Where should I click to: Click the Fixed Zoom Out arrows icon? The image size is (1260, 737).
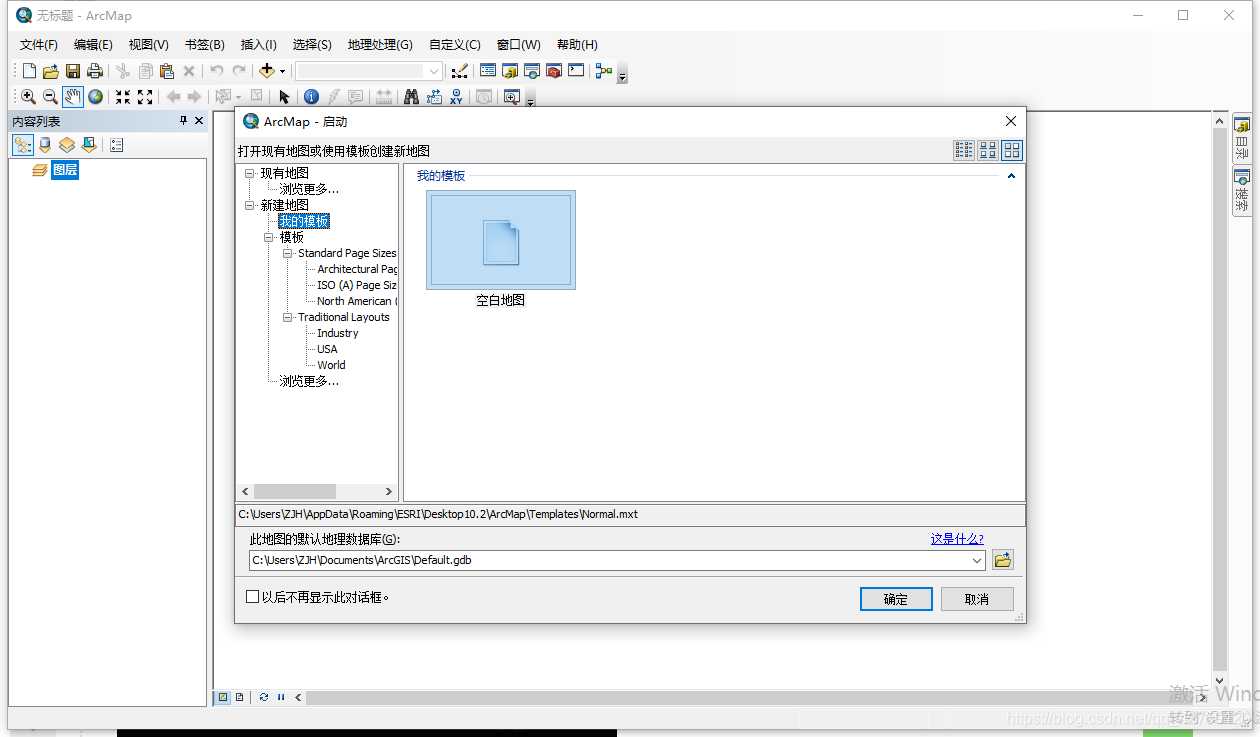click(145, 97)
